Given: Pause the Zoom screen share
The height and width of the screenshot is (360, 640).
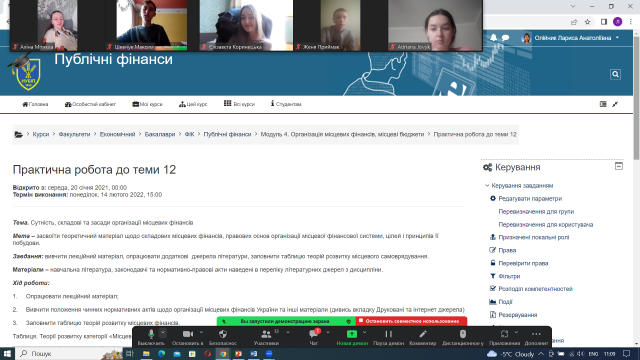Looking at the screenshot, I should (389, 337).
